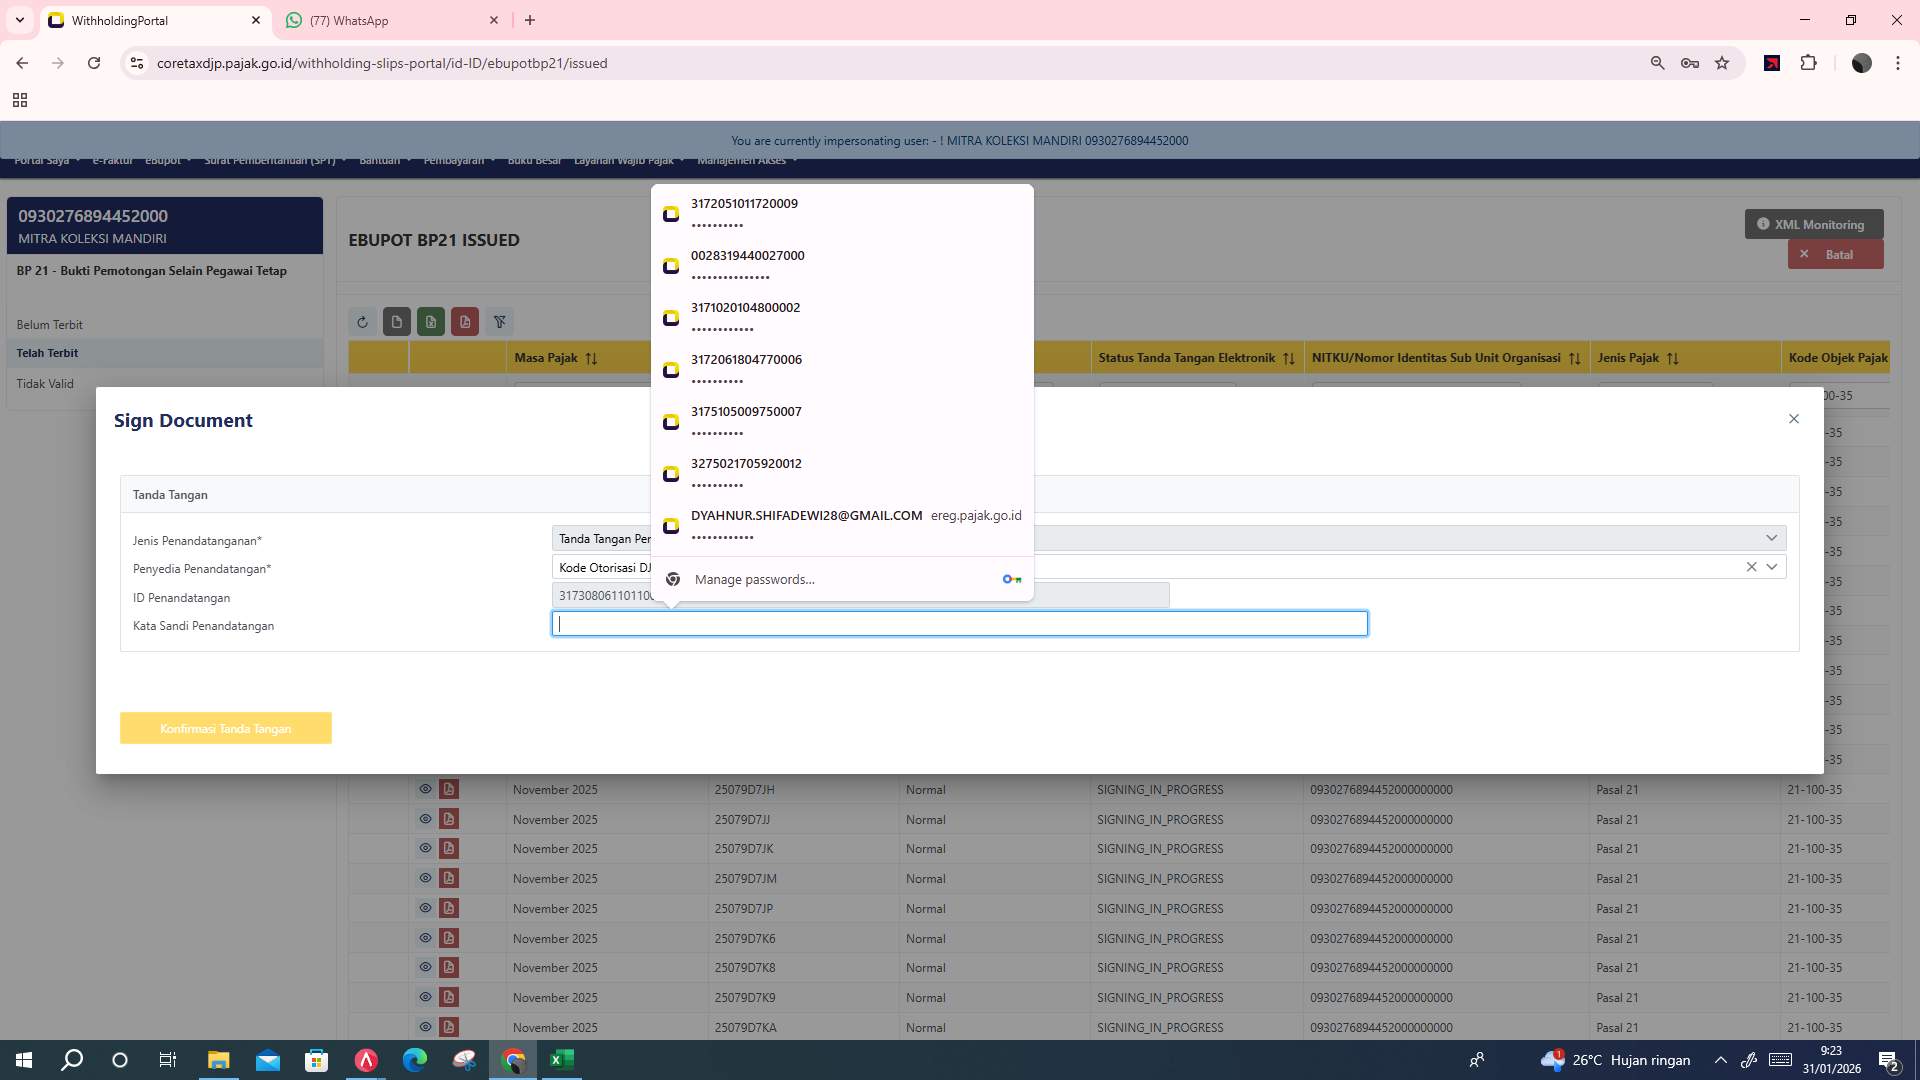Export the table to Excel
The width and height of the screenshot is (1920, 1080).
(431, 321)
